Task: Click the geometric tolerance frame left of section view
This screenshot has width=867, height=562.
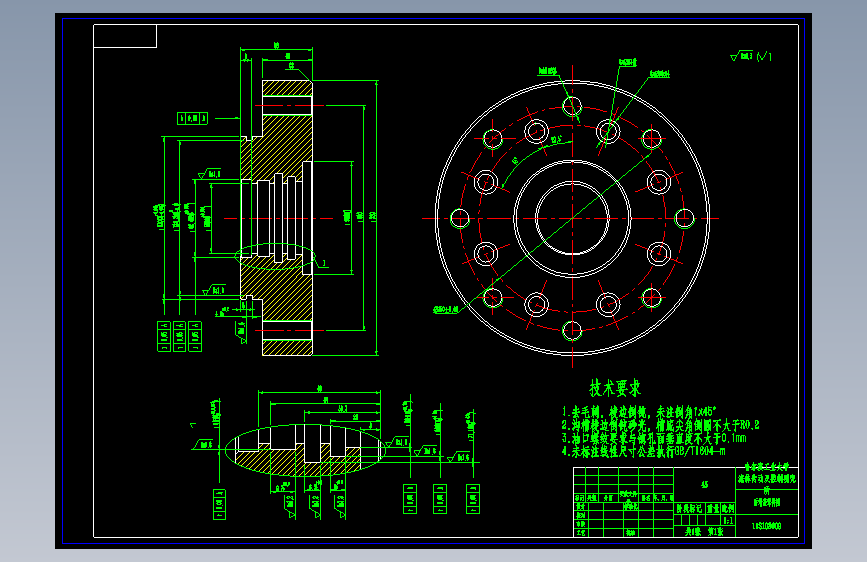Action: pyautogui.click(x=192, y=118)
